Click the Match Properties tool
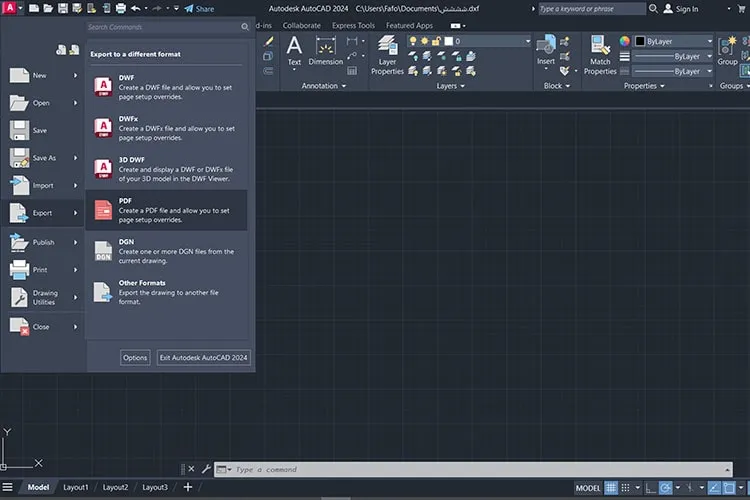The width and height of the screenshot is (750, 500). point(600,55)
